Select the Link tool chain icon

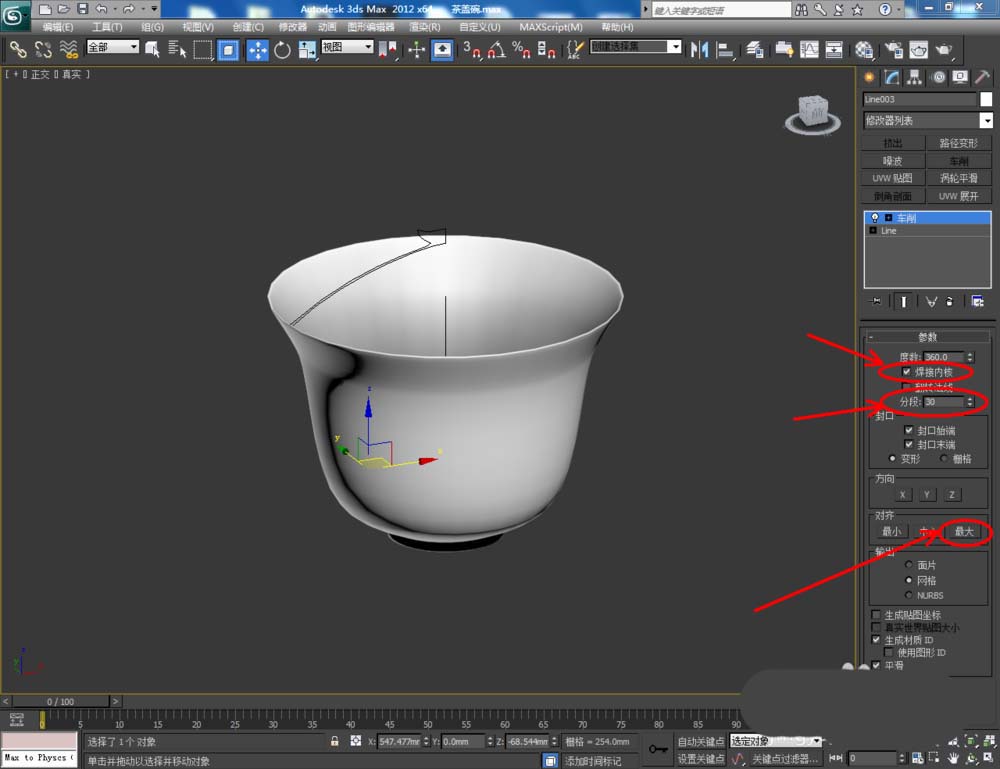click(18, 49)
